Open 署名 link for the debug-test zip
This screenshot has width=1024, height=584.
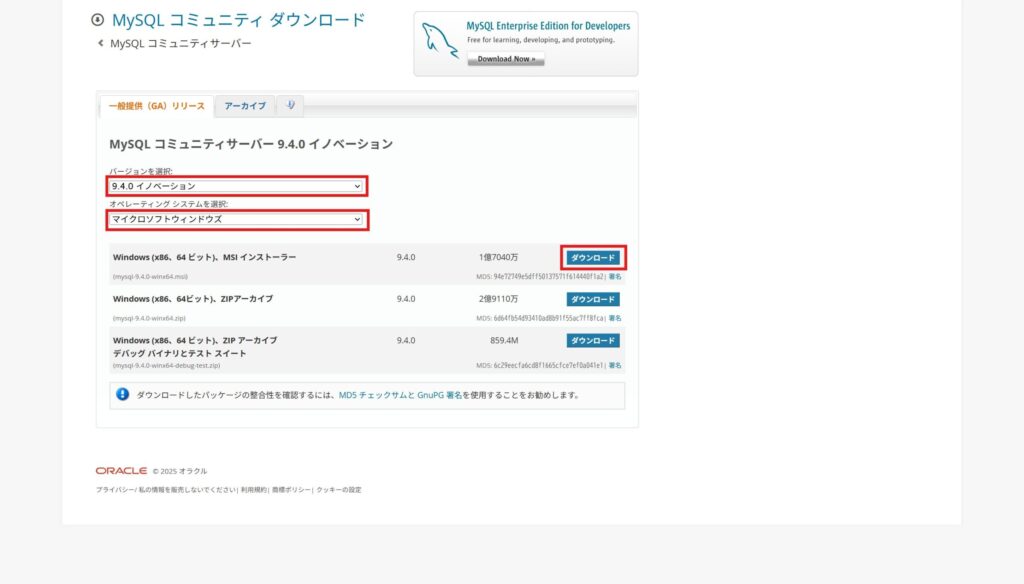(615, 366)
